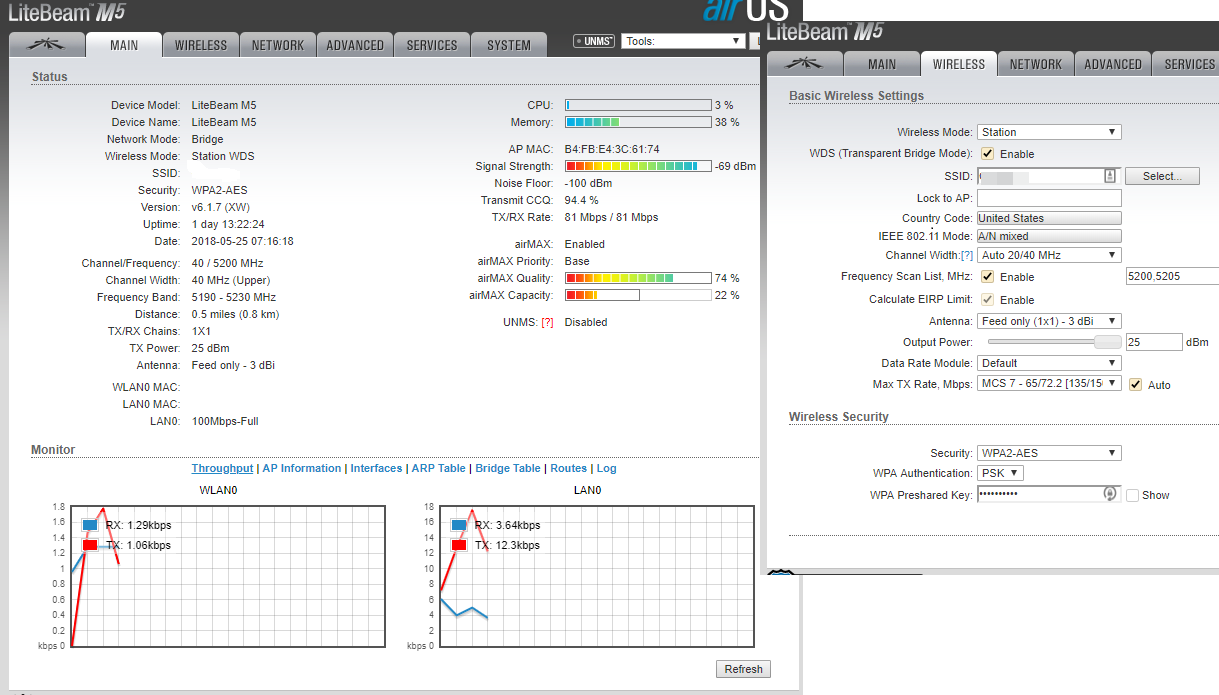Go to ADVANCED tab in the right window
Image resolution: width=1219 pixels, height=695 pixels.
pyautogui.click(x=1113, y=64)
